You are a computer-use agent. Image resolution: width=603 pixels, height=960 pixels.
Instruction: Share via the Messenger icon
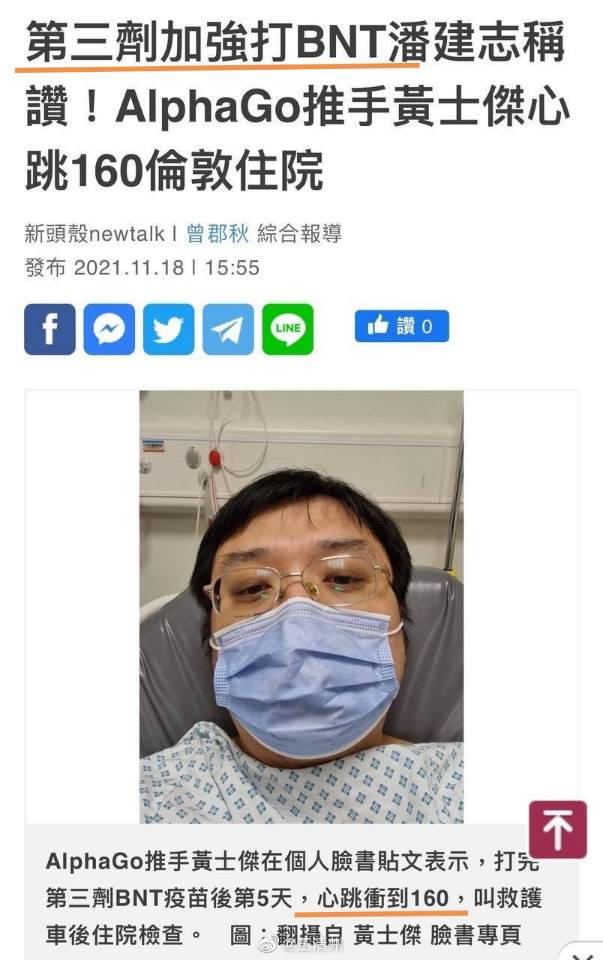(109, 329)
